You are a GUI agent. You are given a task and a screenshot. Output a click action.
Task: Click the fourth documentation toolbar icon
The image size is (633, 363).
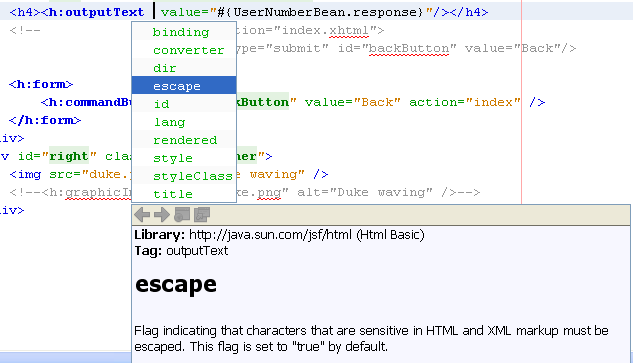pos(202,214)
